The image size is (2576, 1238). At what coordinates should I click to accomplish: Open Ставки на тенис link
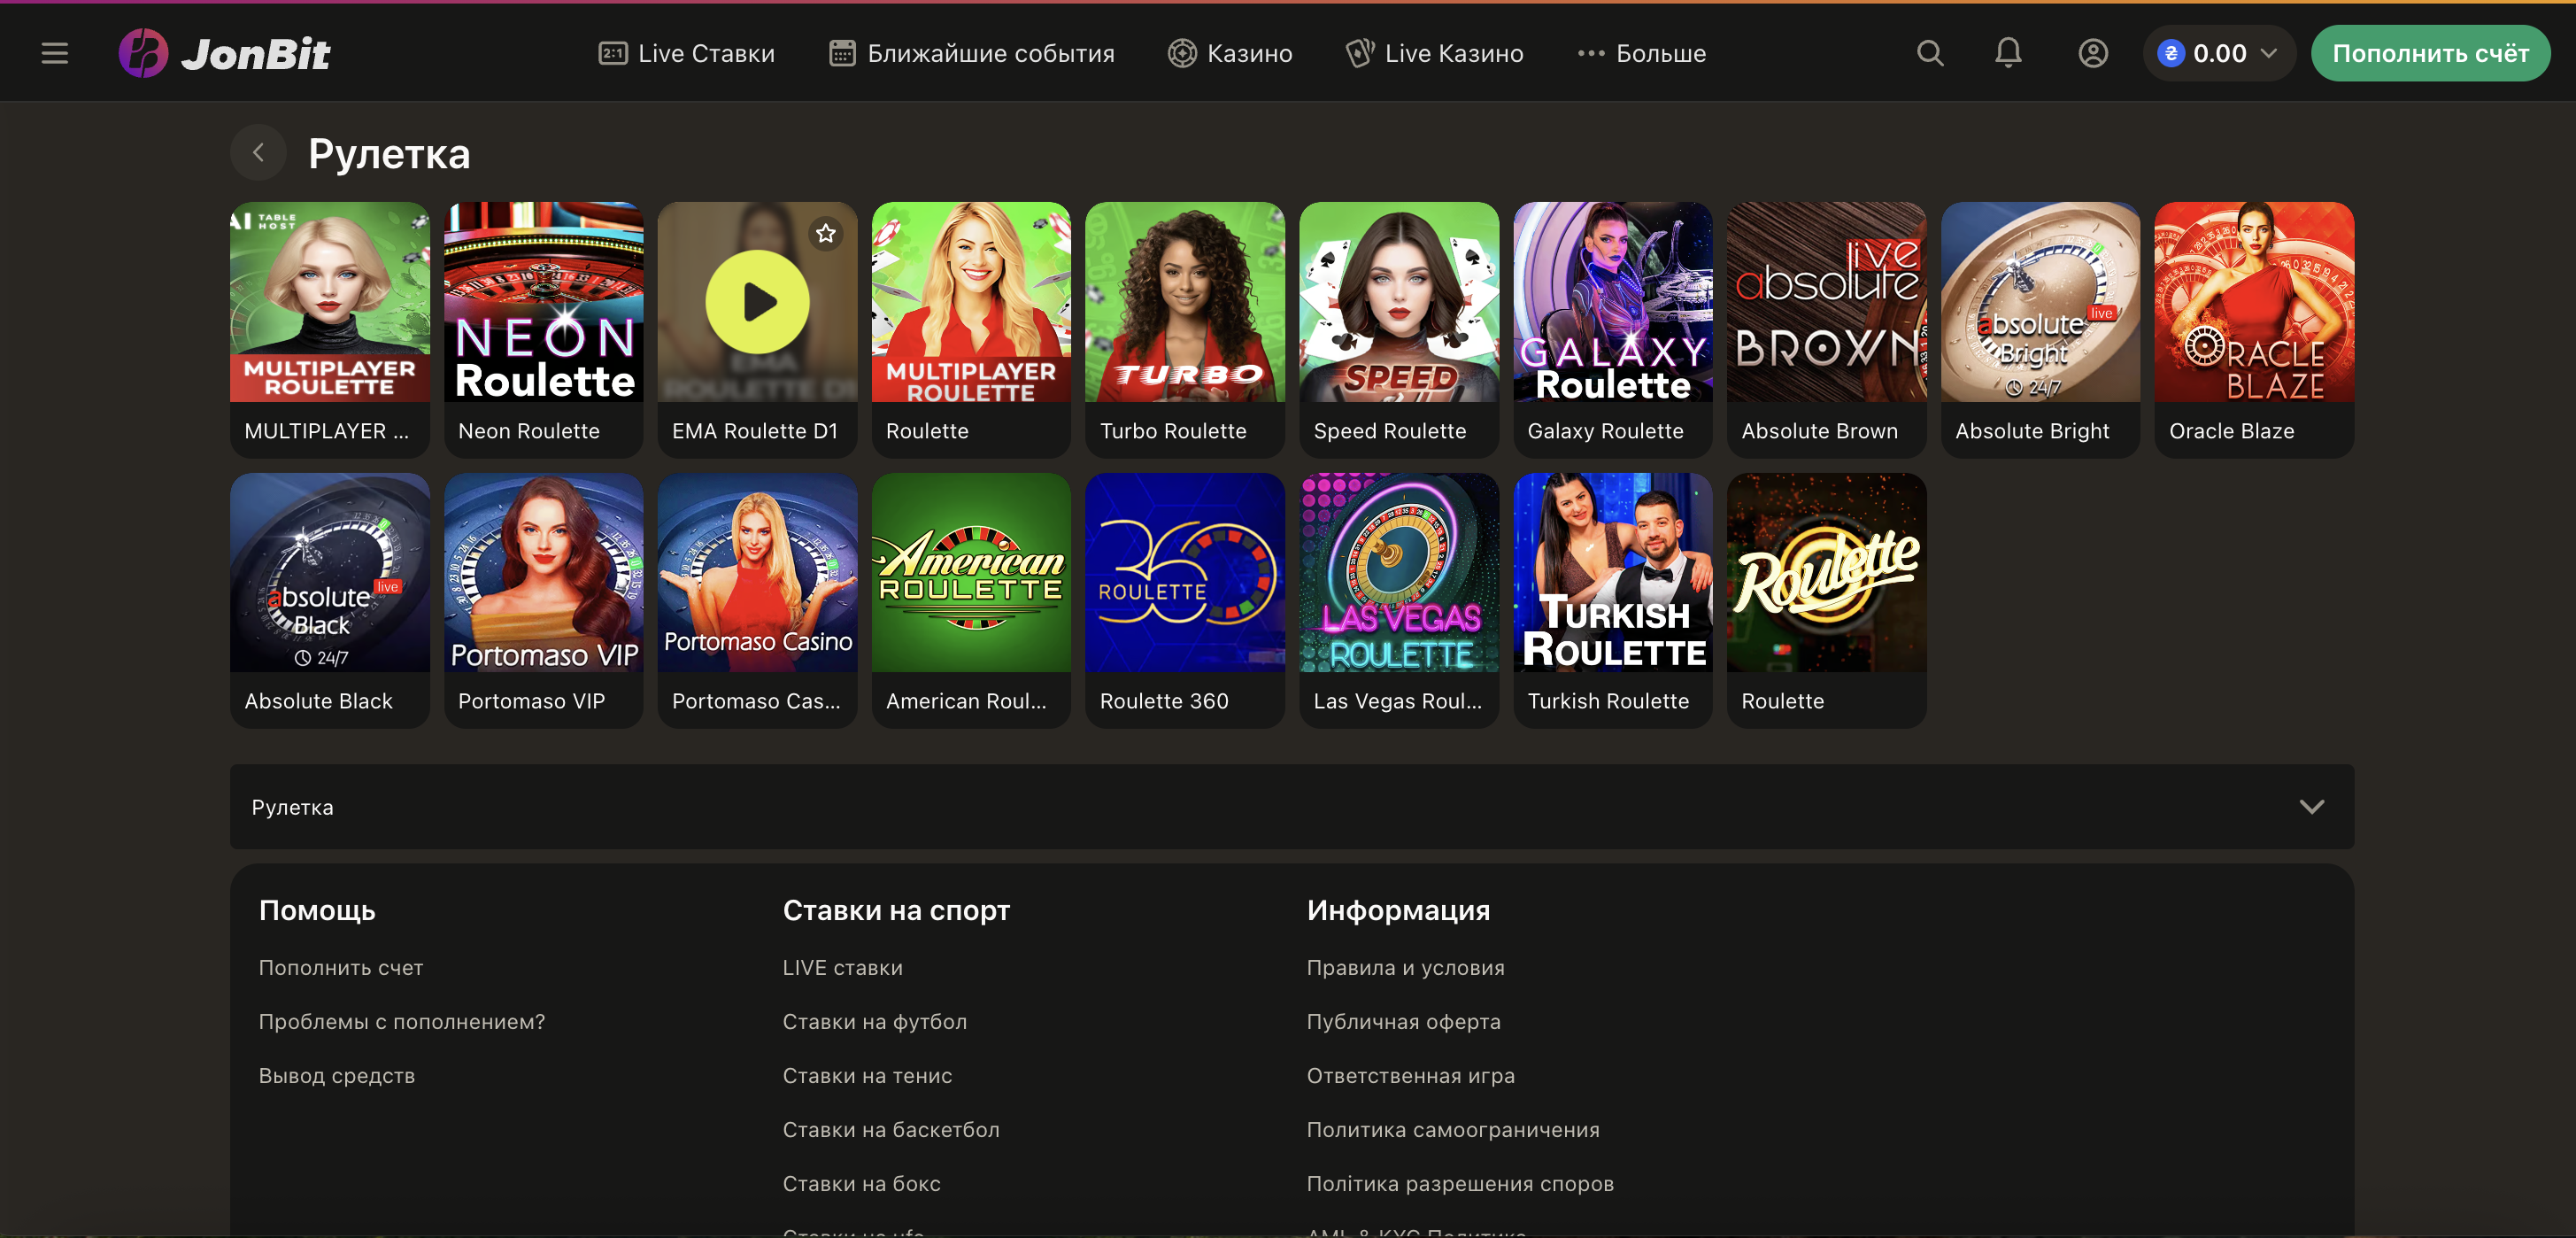pos(868,1075)
